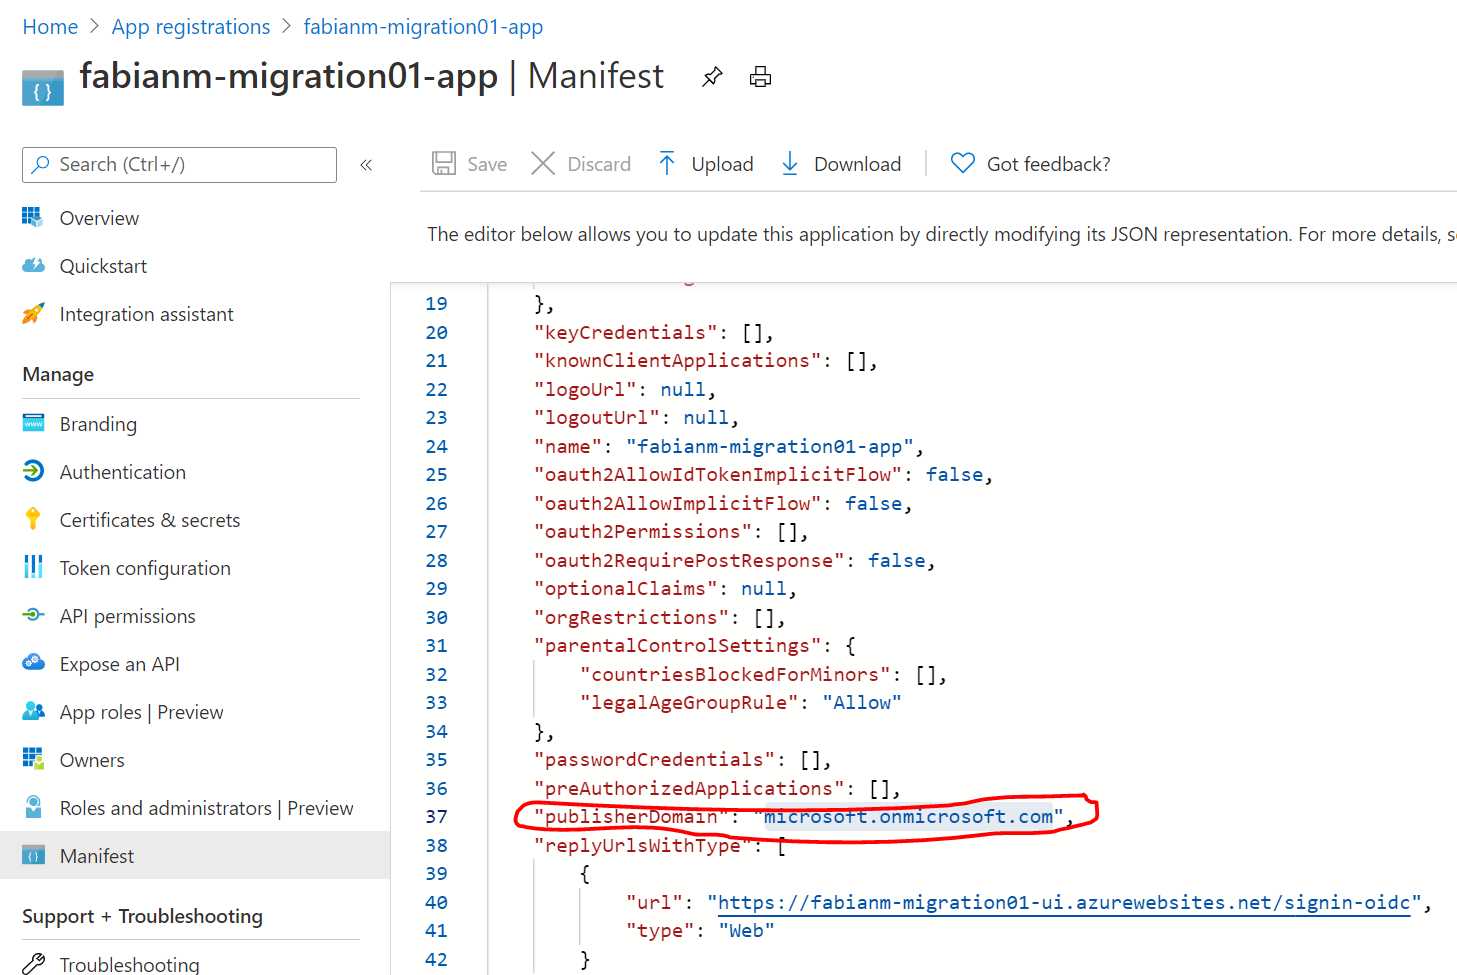Click the "type": "Web" line

700,931
